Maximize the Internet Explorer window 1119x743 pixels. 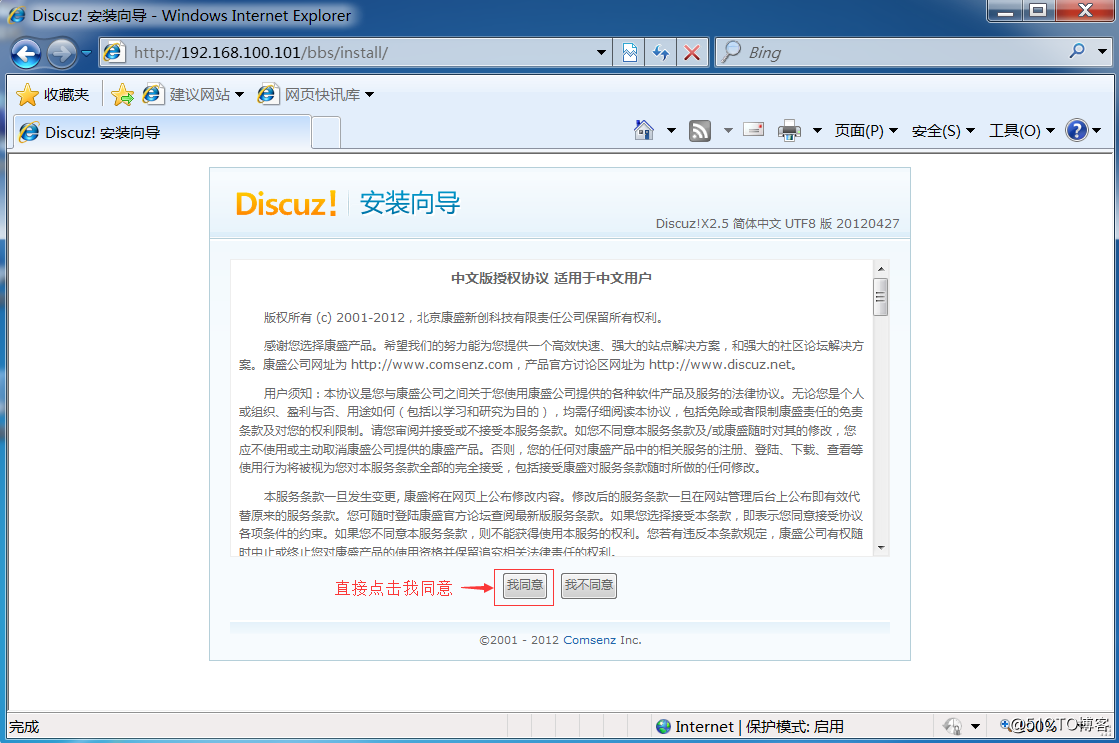pyautogui.click(x=1038, y=11)
